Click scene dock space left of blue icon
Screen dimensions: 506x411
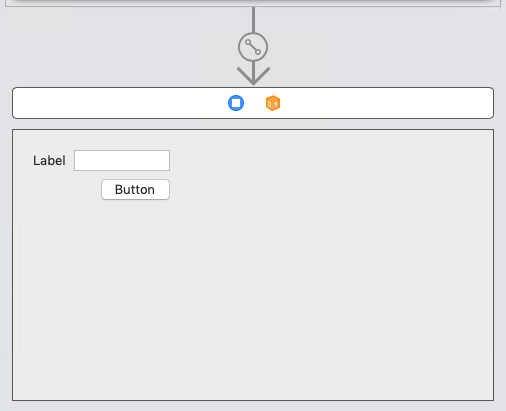click(x=120, y=103)
